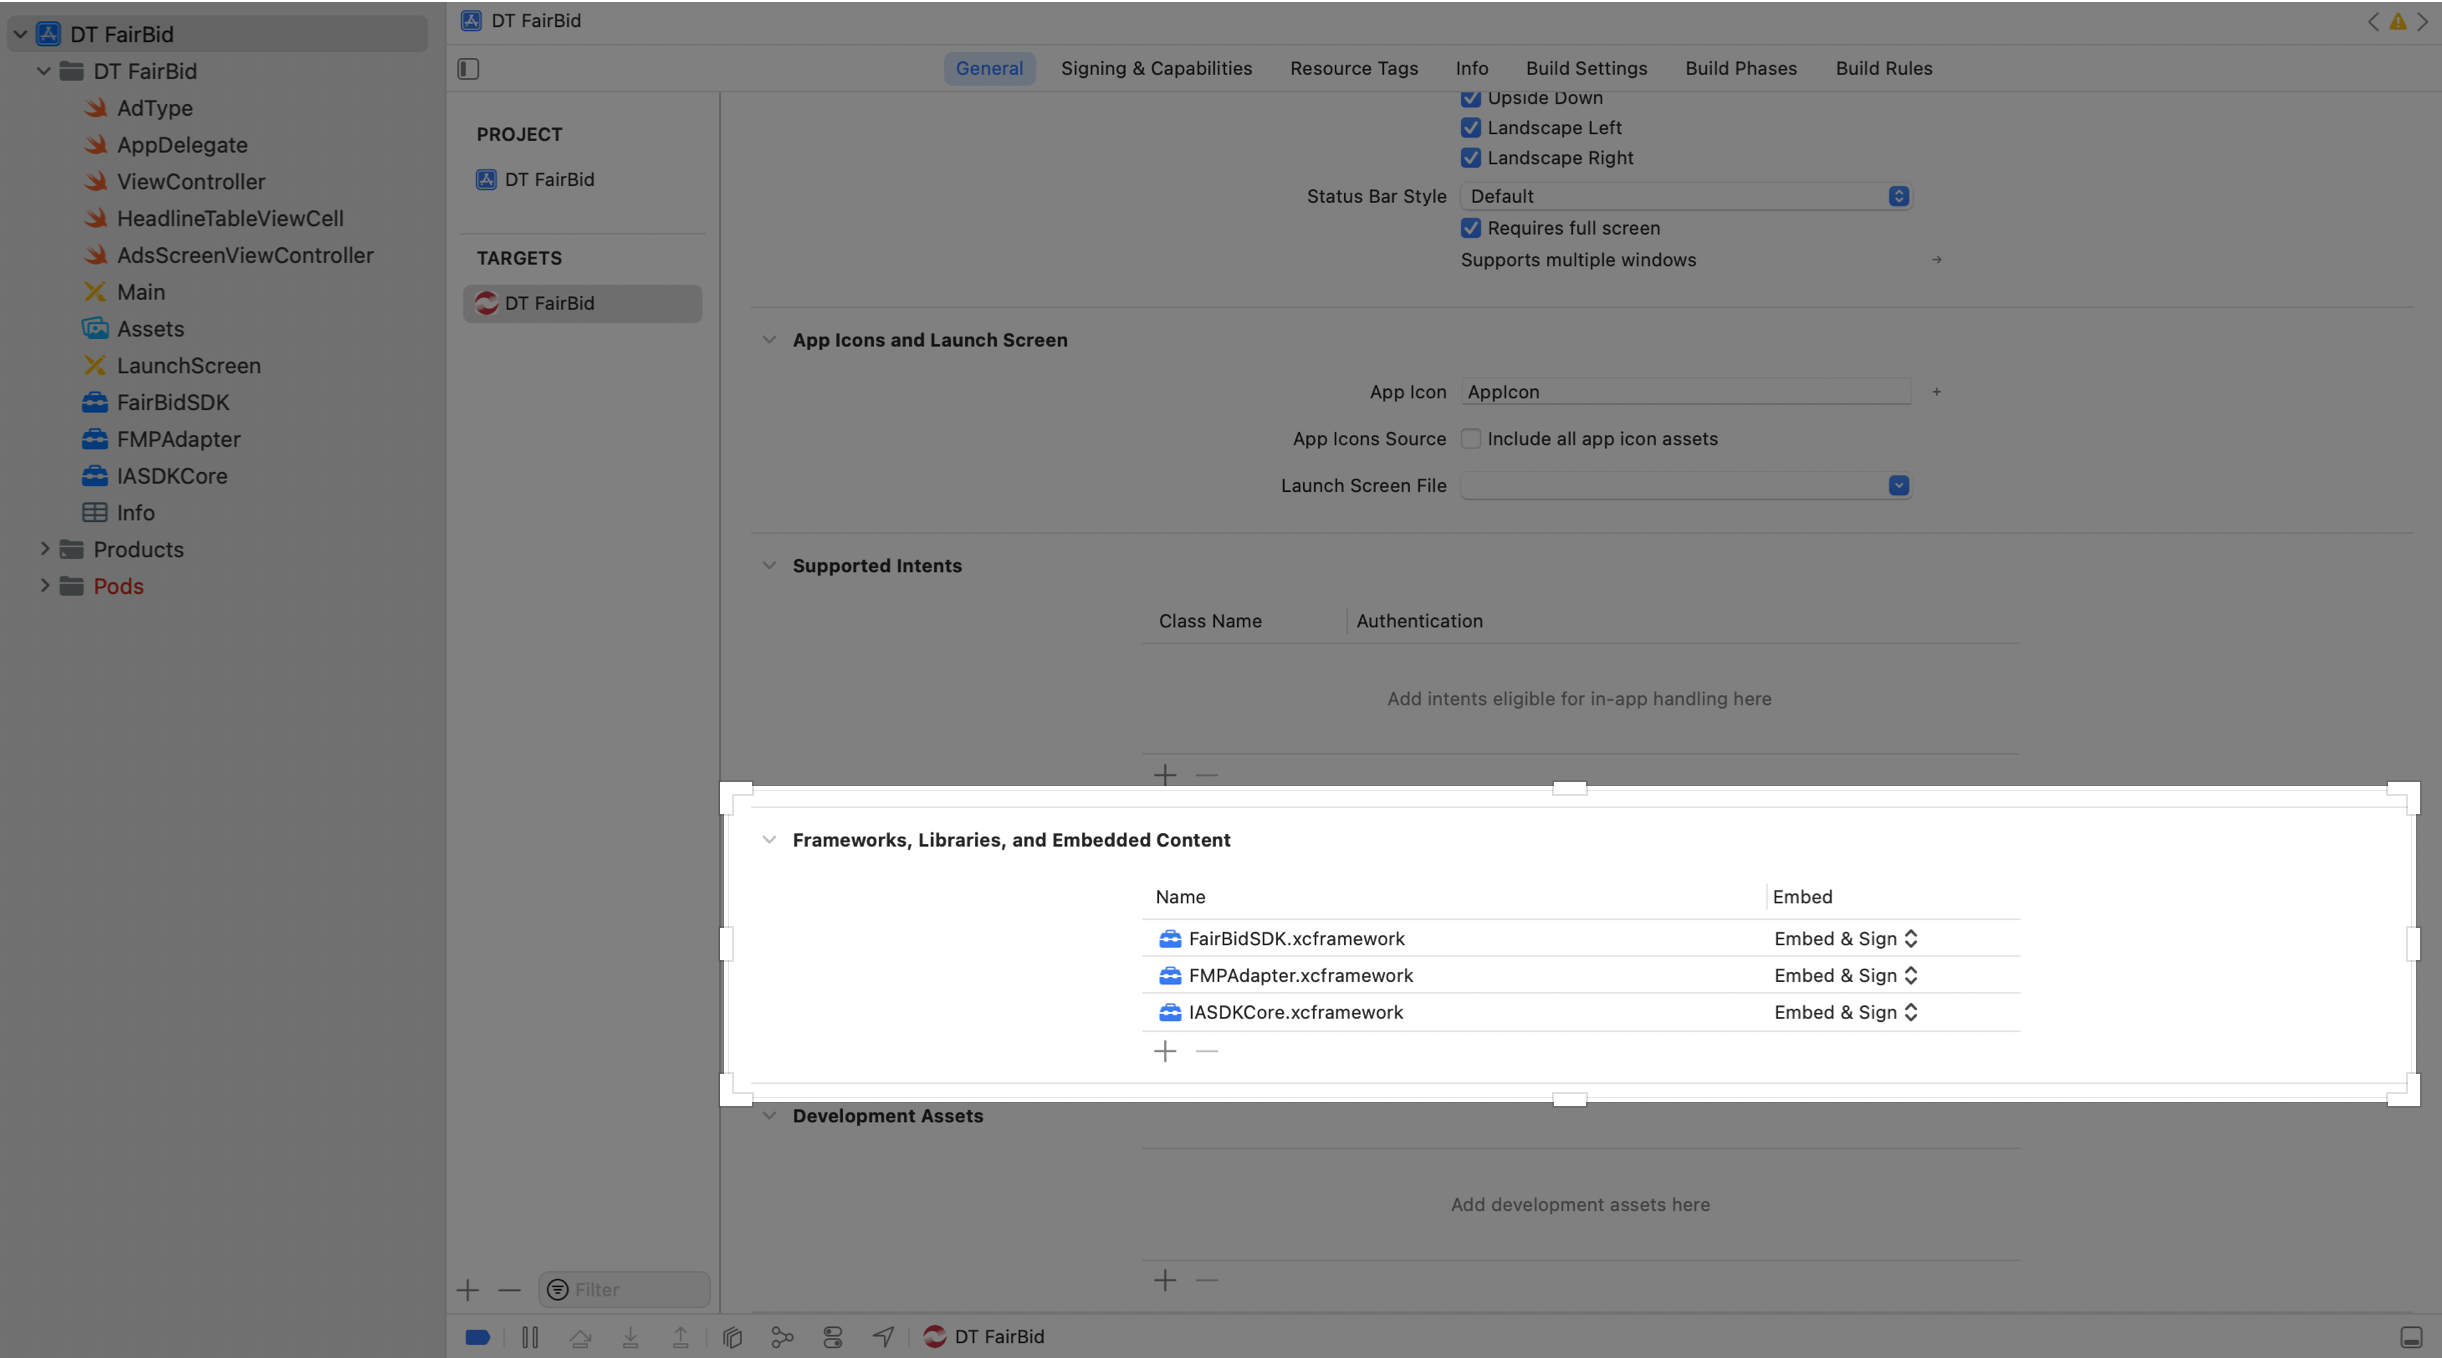Click the yellow warning icon in the toolbar
The width and height of the screenshot is (2442, 1358).
(2398, 21)
